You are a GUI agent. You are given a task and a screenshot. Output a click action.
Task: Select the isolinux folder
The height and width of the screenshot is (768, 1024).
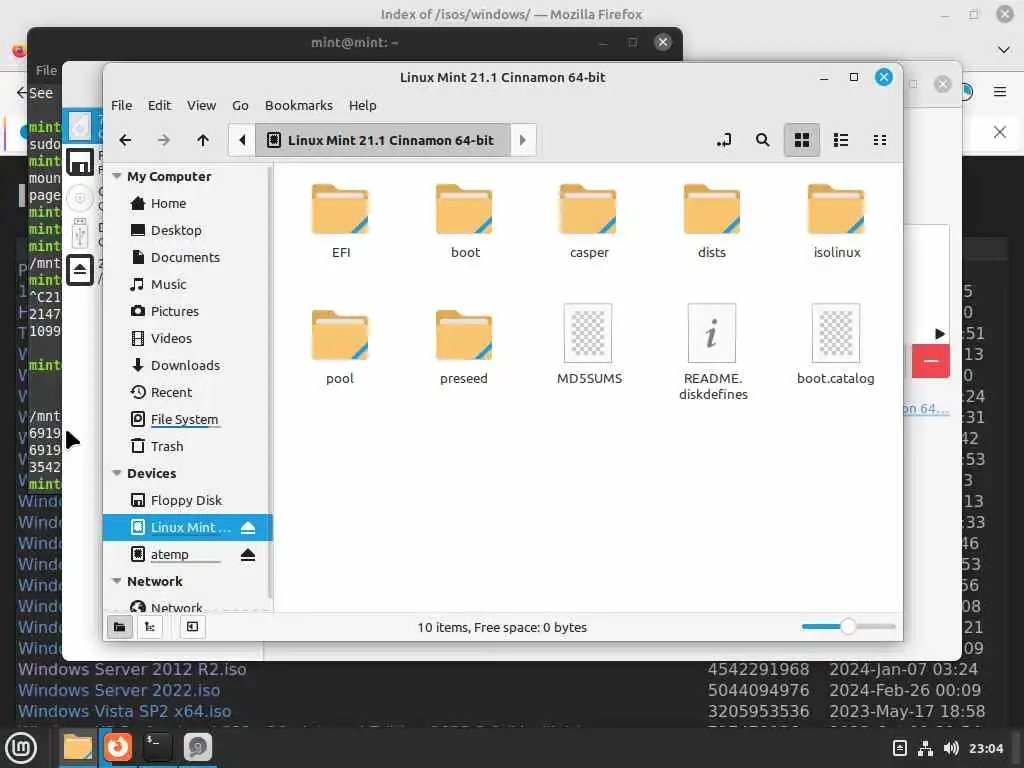pyautogui.click(x=836, y=221)
